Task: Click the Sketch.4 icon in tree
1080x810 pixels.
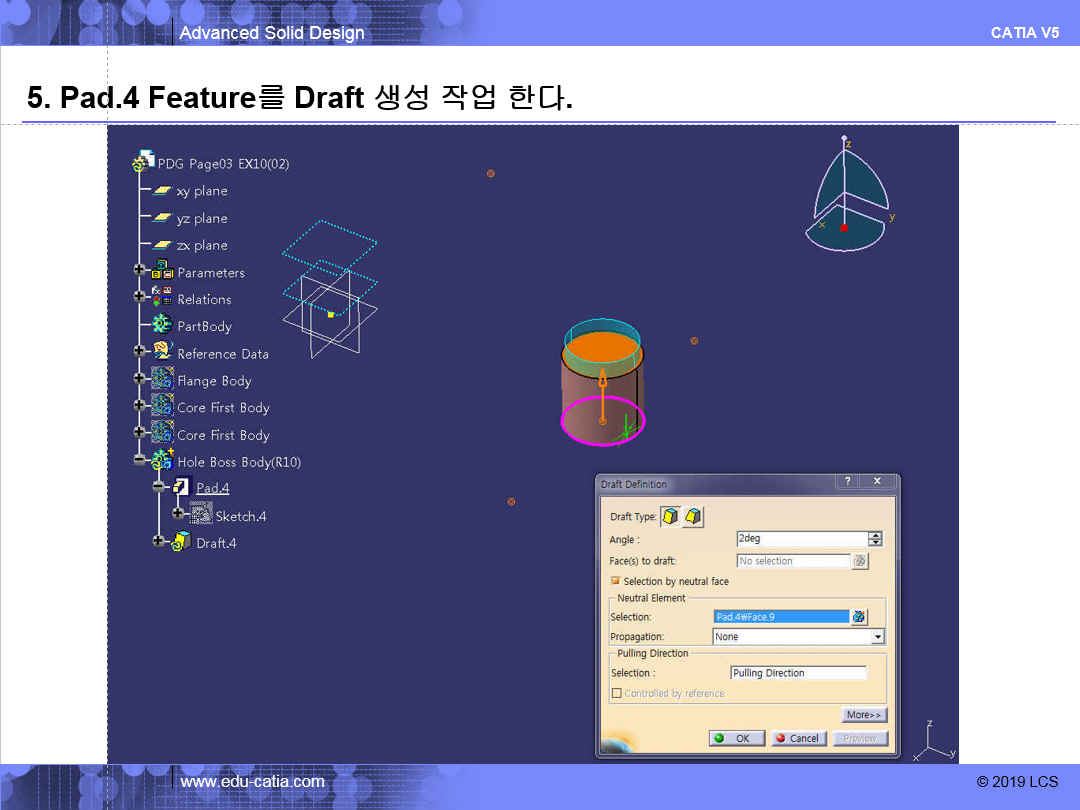Action: point(201,515)
